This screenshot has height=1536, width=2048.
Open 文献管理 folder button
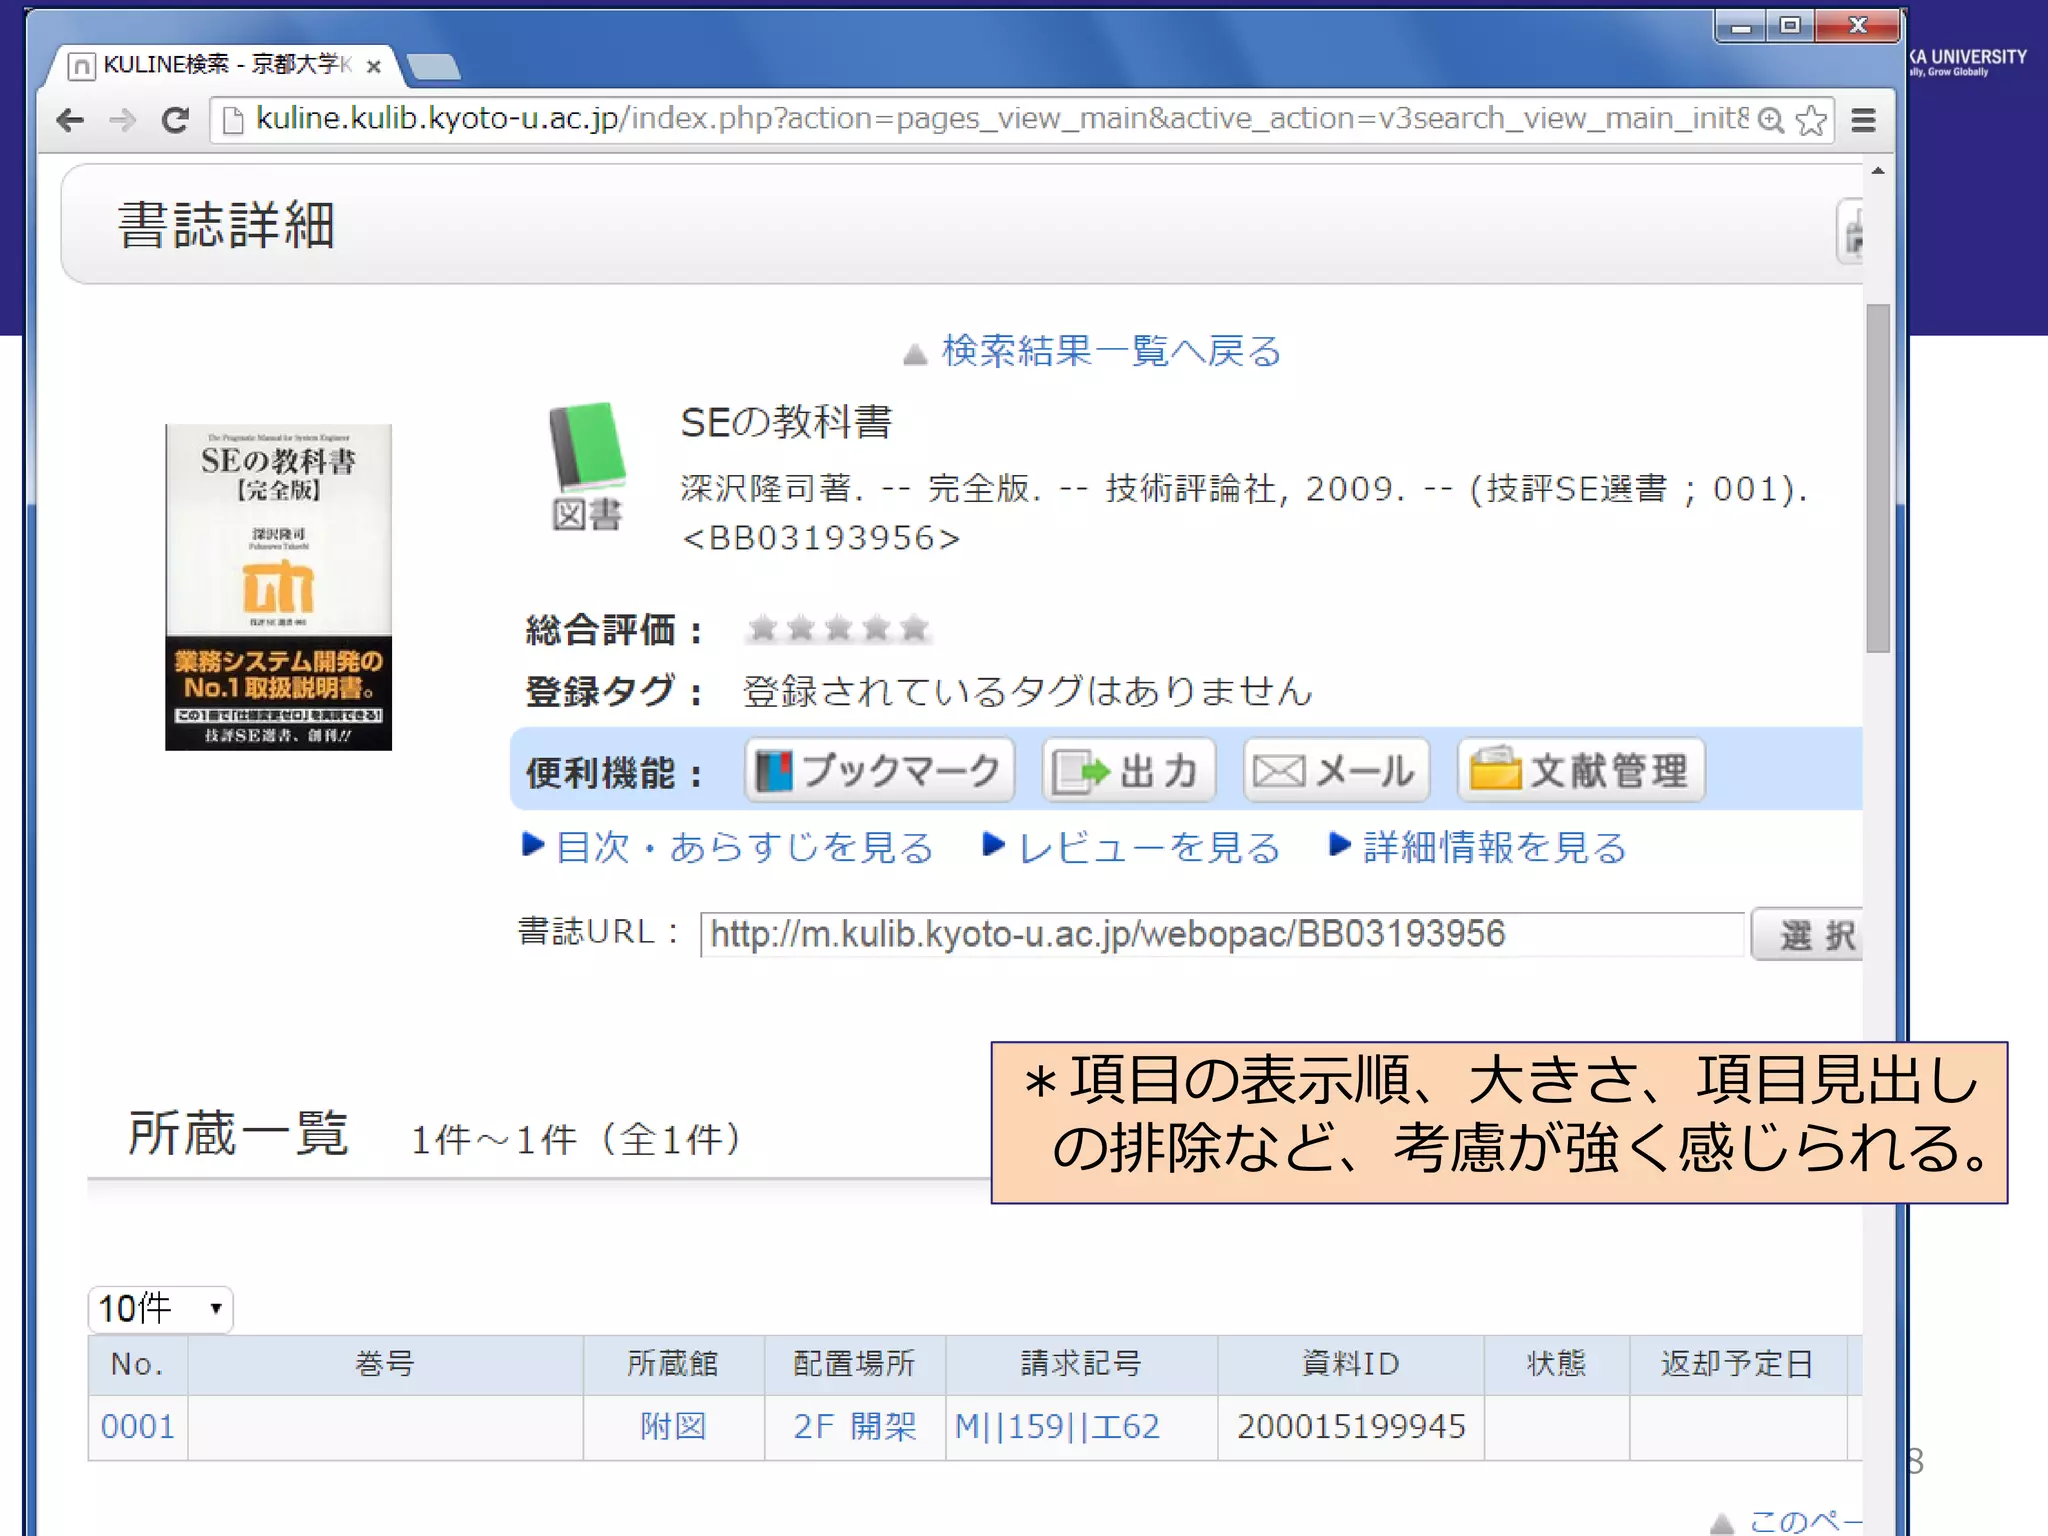pos(1580,771)
